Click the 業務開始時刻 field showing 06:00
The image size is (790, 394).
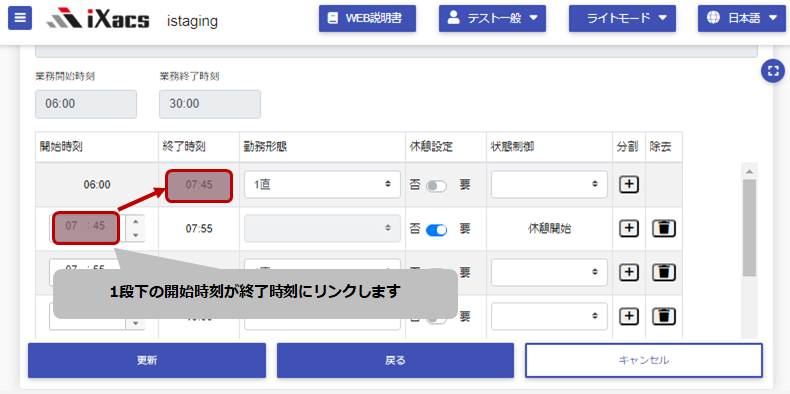(86, 104)
